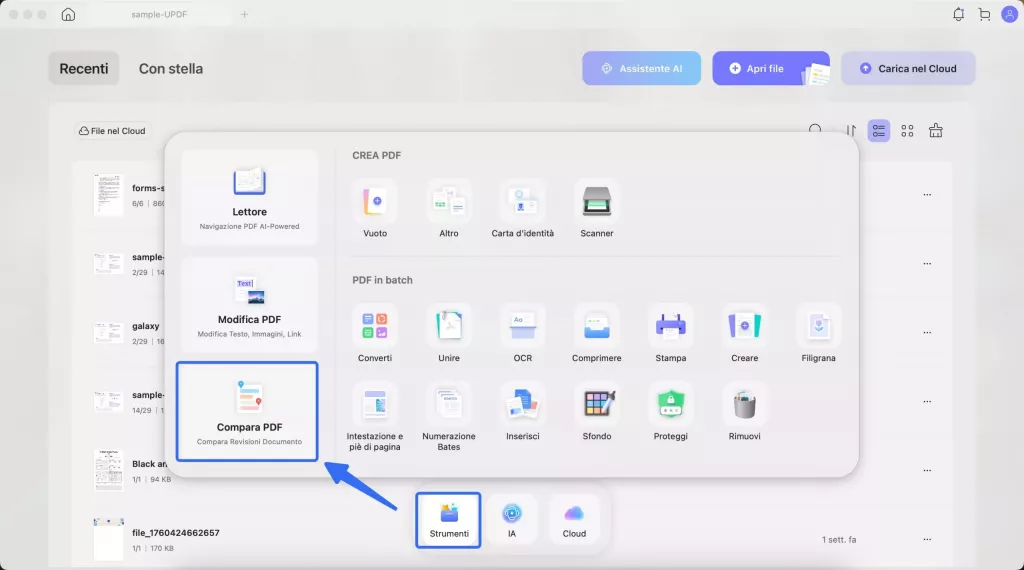This screenshot has height=570, width=1024.
Task: Click the File nel Cloud filter
Action: point(112,131)
